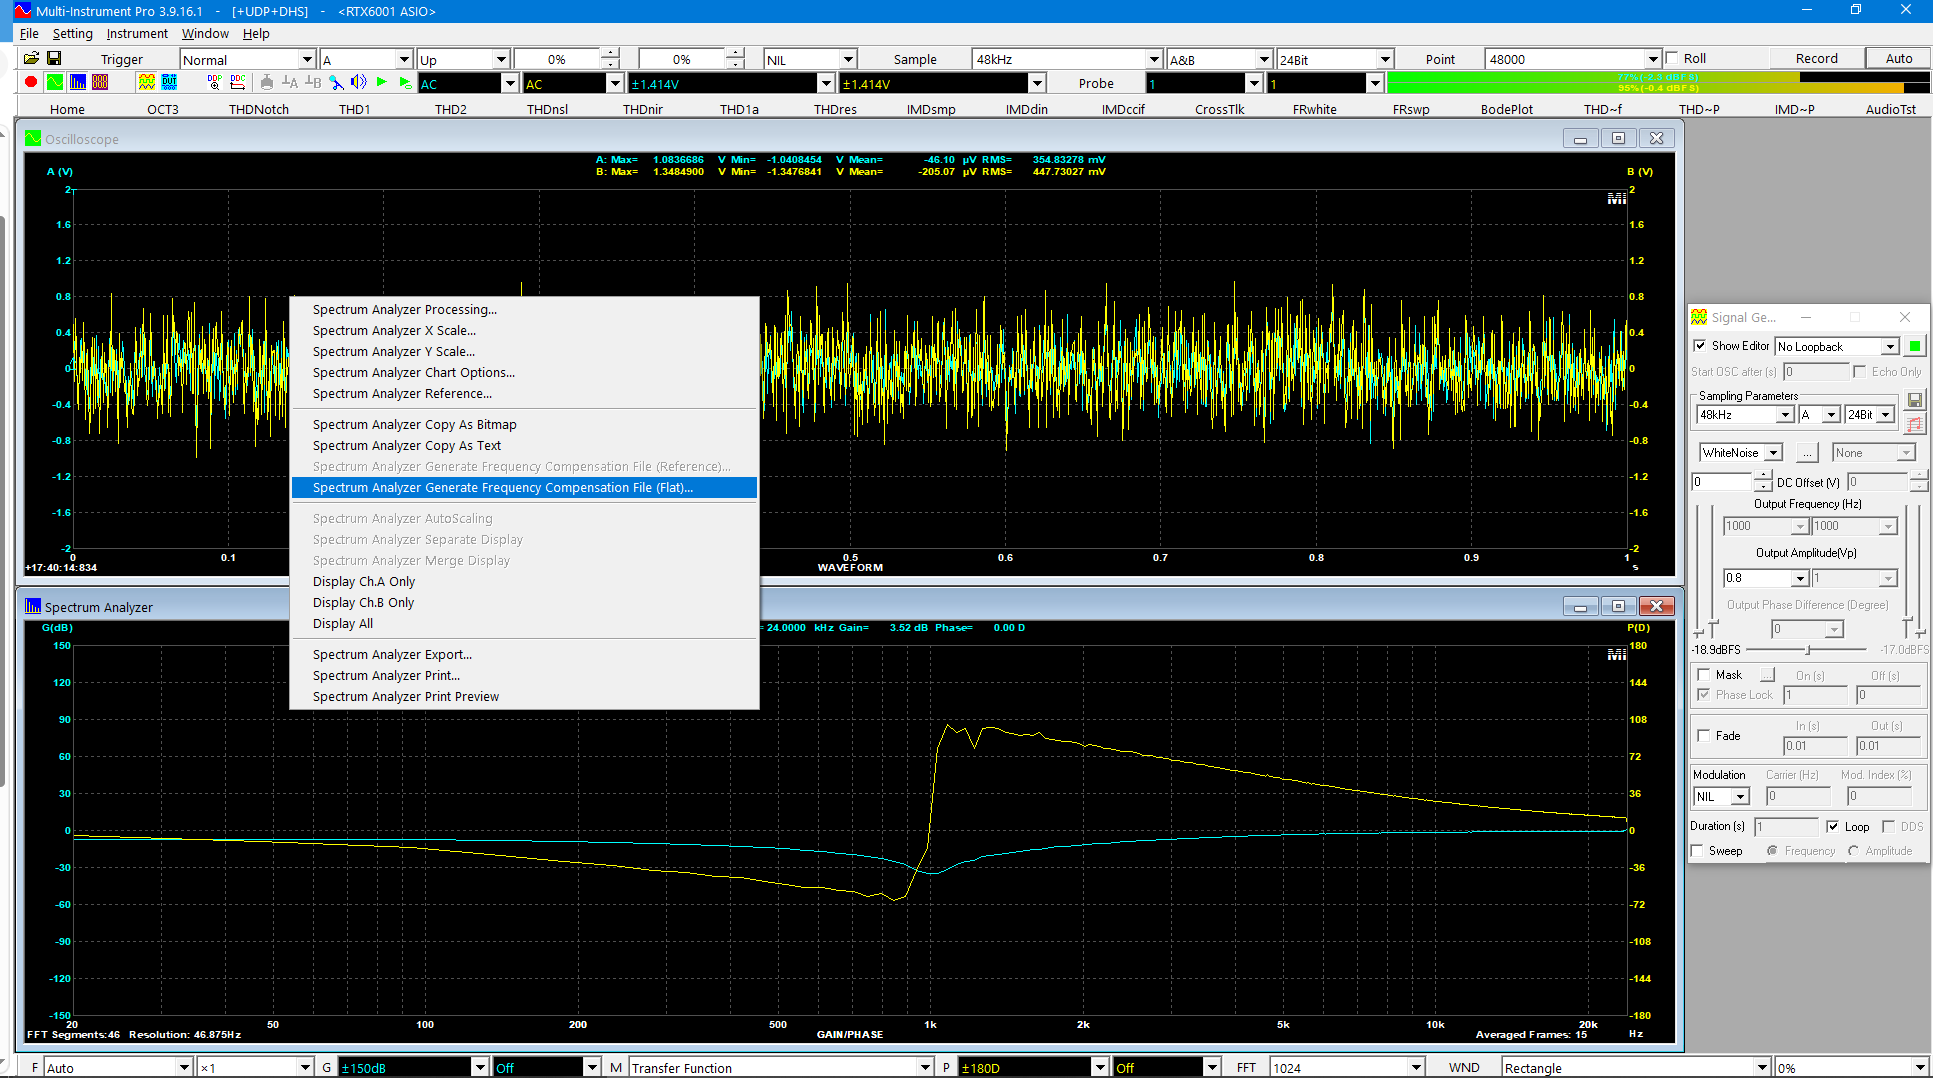The height and width of the screenshot is (1078, 1933).
Task: Open the Transfer Function mode dropdown
Action: point(925,1068)
